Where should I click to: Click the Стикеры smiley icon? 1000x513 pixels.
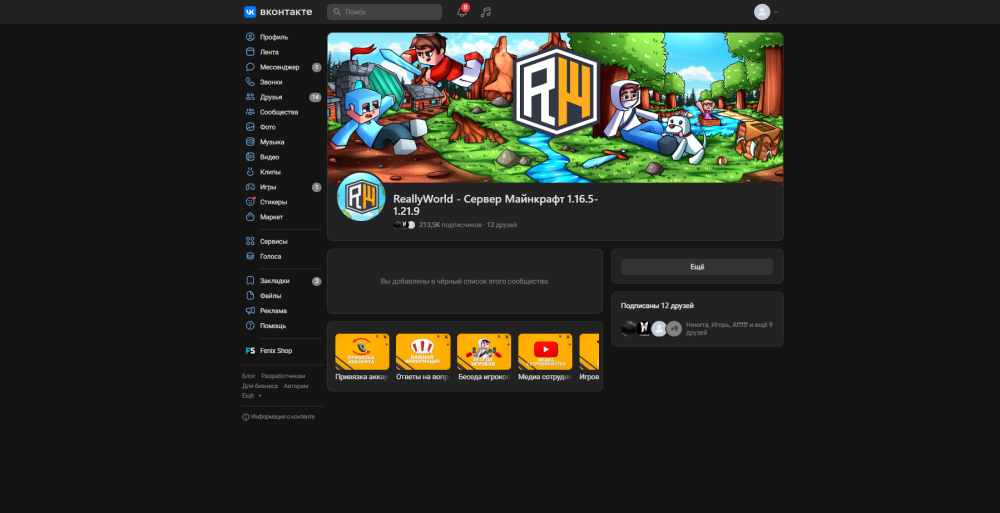[250, 202]
